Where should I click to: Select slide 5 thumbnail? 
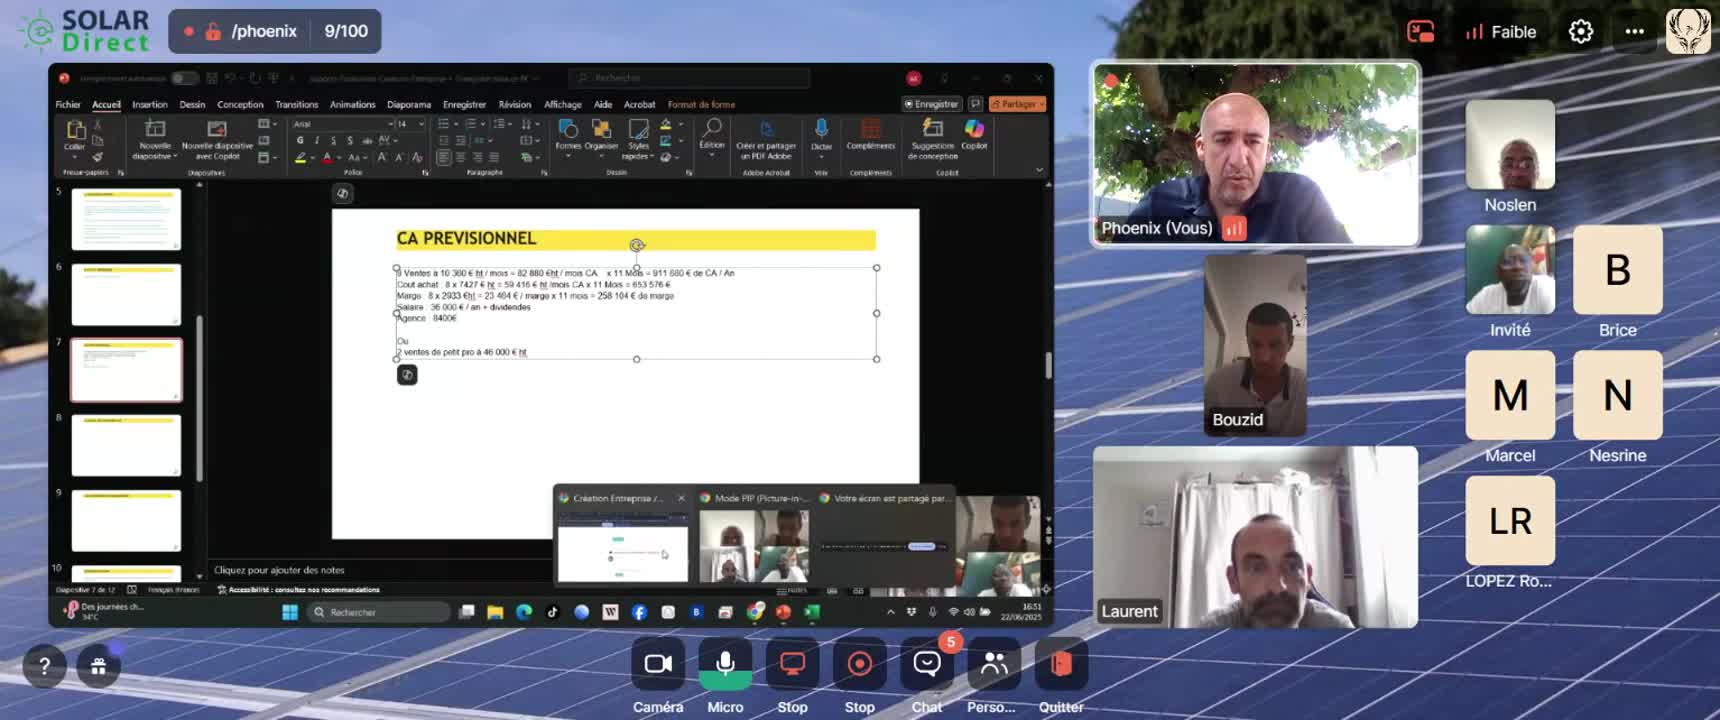pyautogui.click(x=126, y=219)
